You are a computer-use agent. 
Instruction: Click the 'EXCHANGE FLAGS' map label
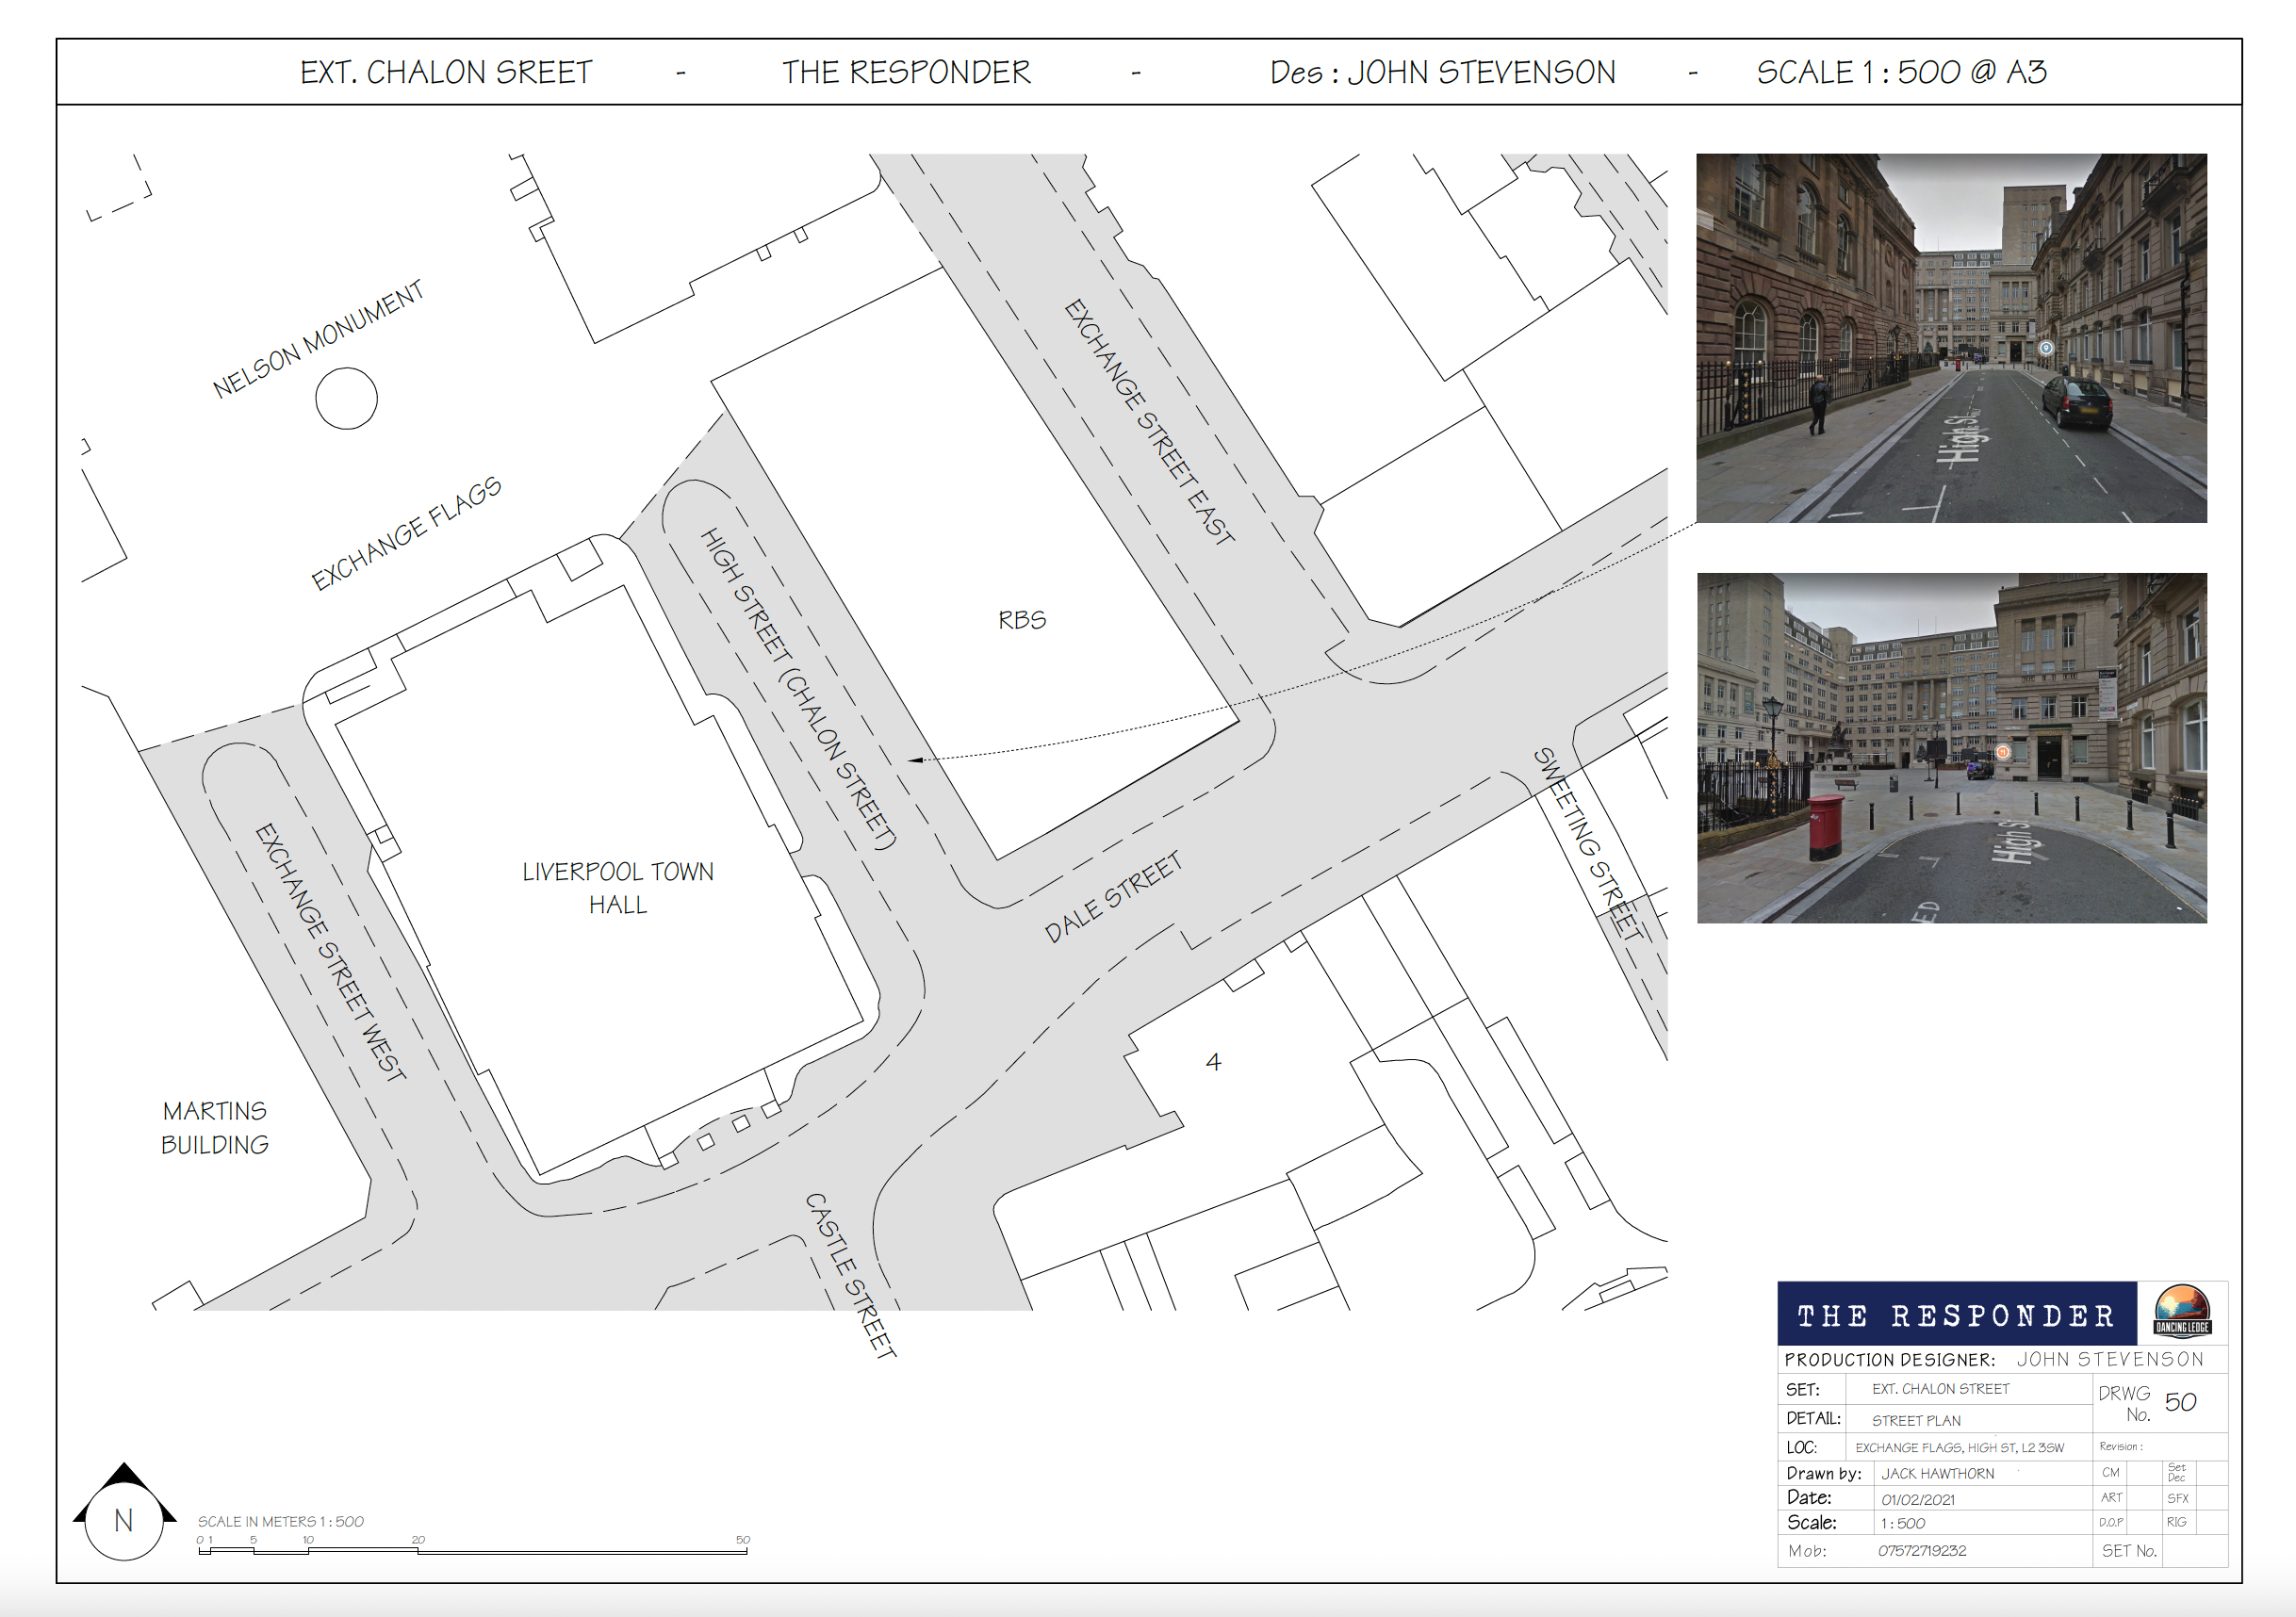point(406,533)
